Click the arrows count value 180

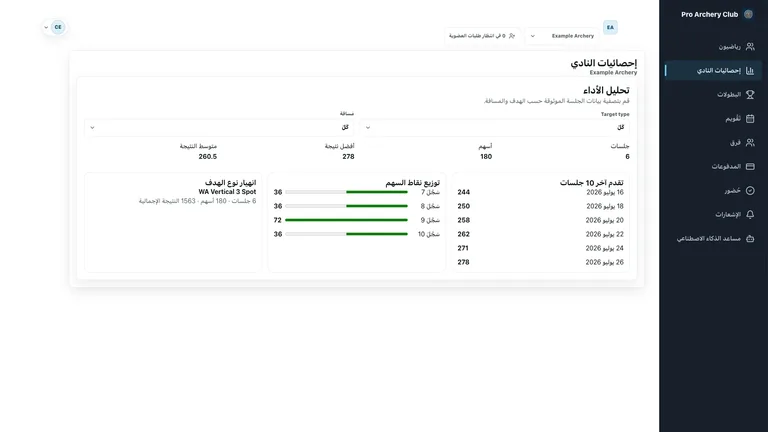486,157
